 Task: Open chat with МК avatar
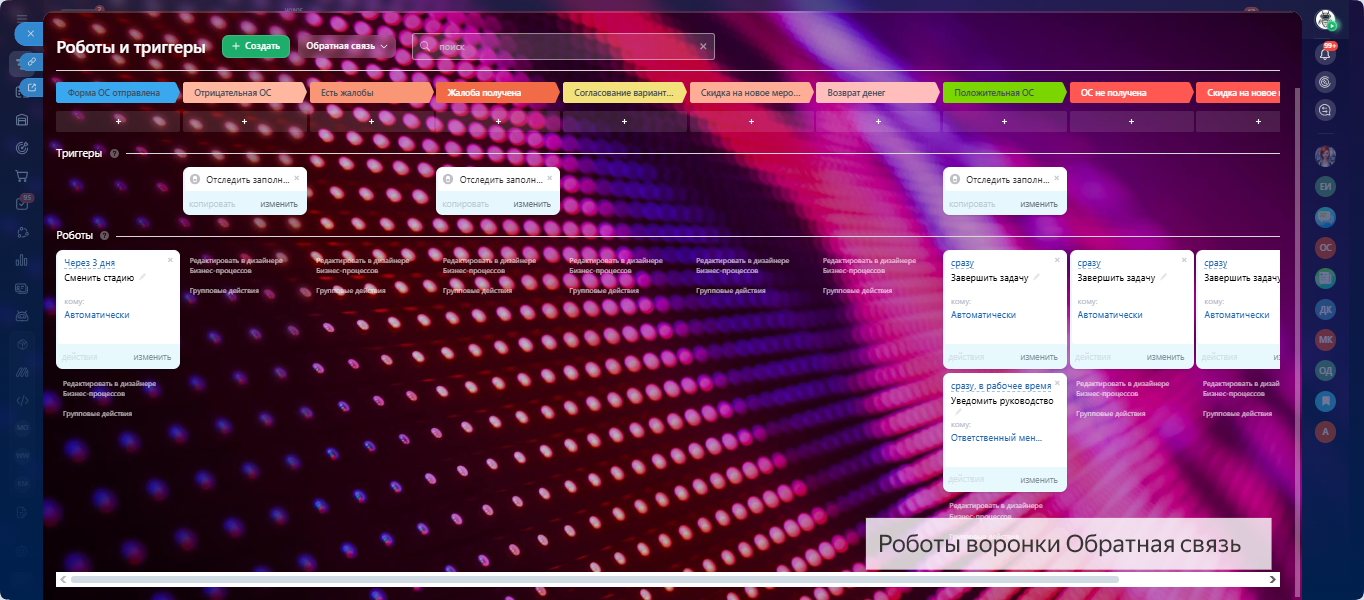(1326, 340)
